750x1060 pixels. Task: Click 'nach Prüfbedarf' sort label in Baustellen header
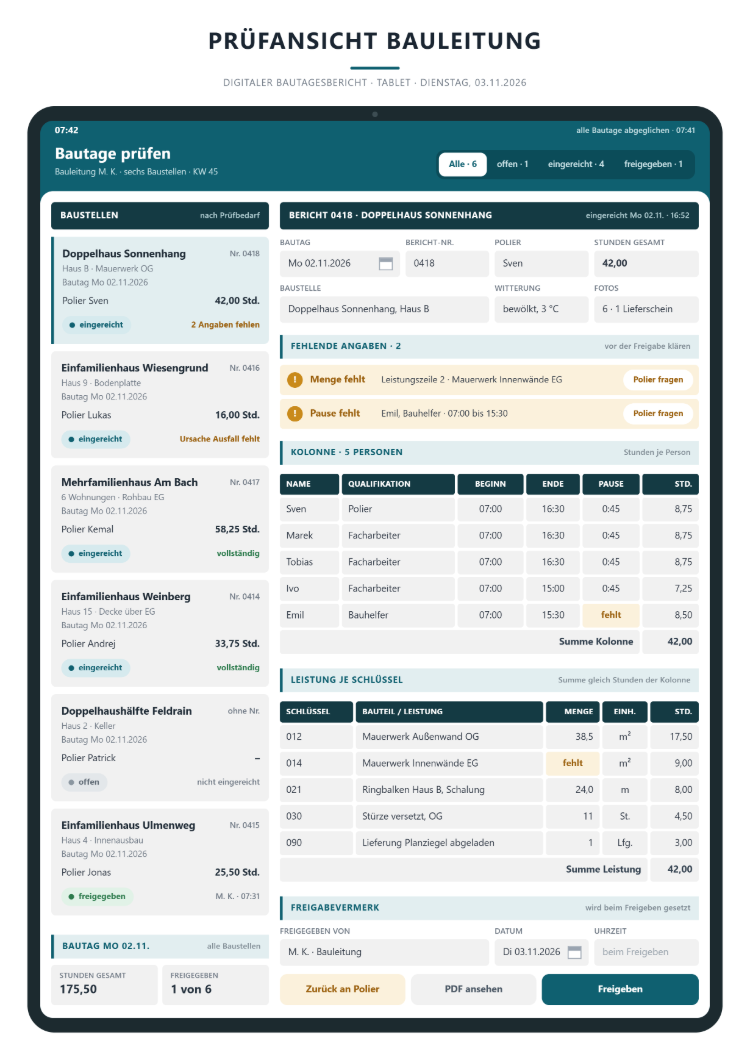(230, 216)
